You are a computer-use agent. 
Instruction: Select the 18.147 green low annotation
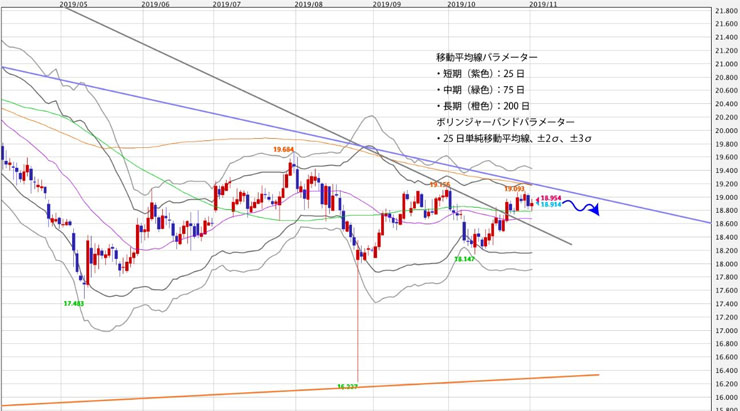(x=464, y=259)
